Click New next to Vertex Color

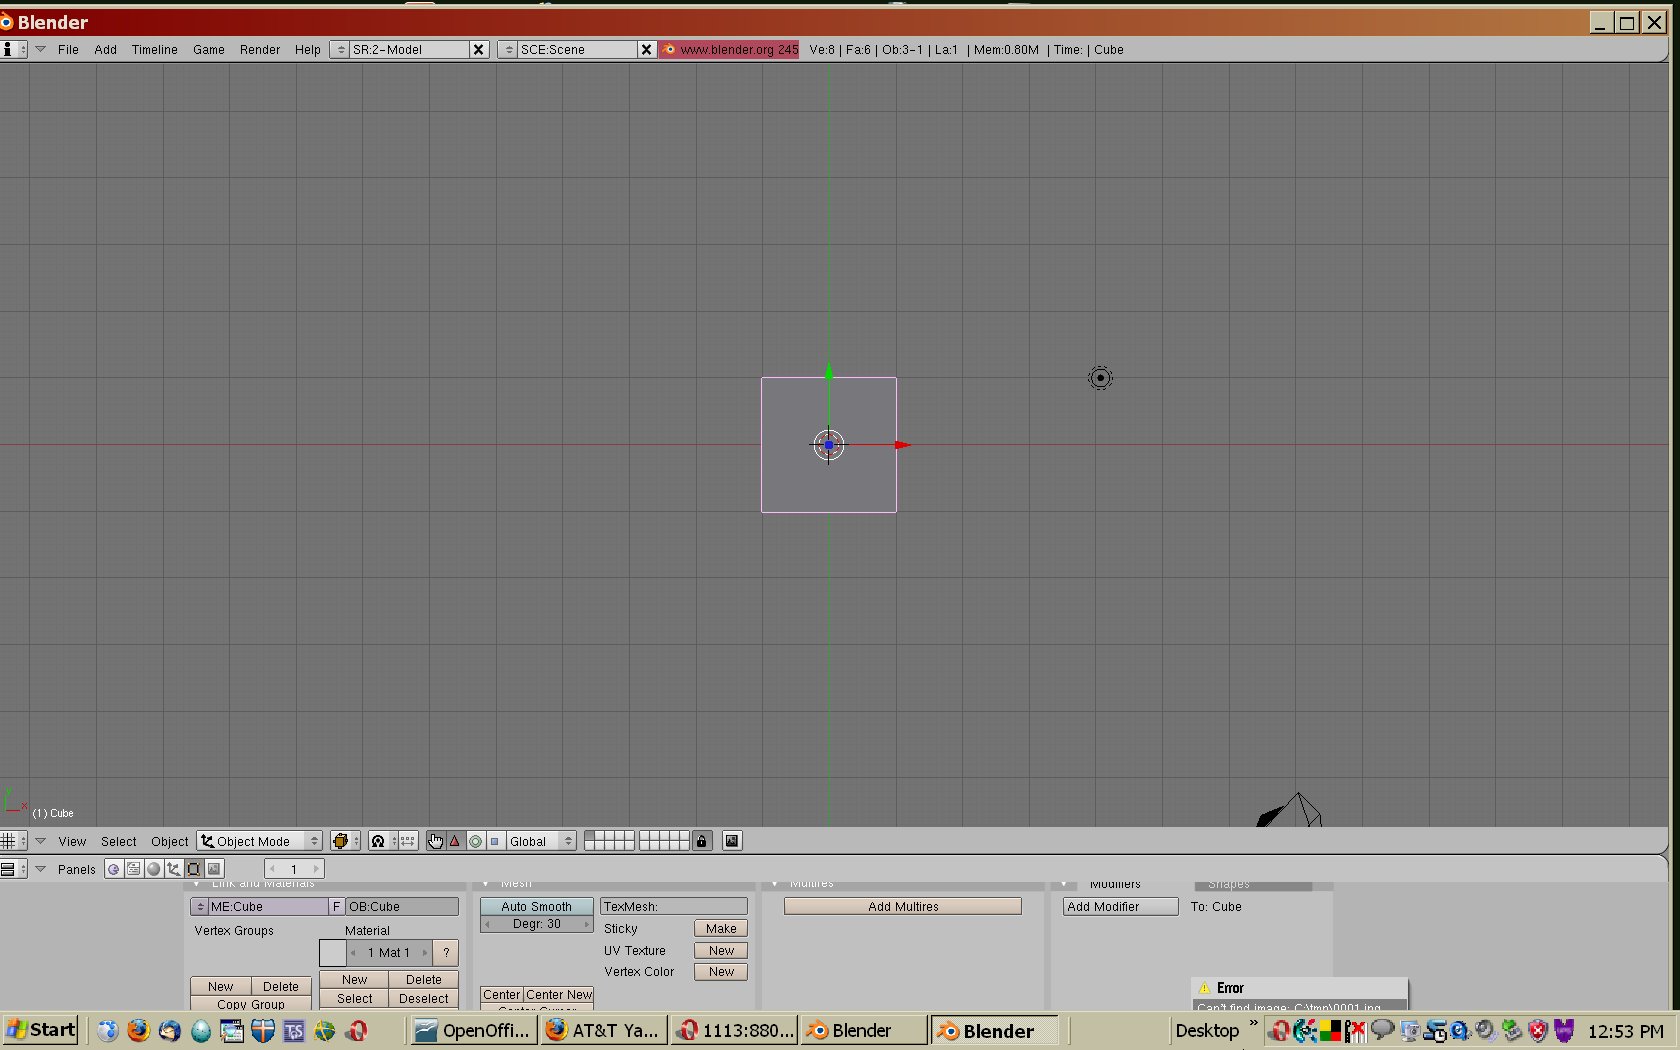[721, 972]
